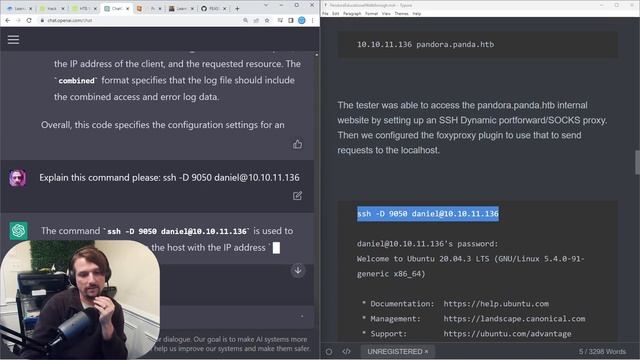
Task: Switch to the 'HTB' Chrome tab
Action: [84, 8]
